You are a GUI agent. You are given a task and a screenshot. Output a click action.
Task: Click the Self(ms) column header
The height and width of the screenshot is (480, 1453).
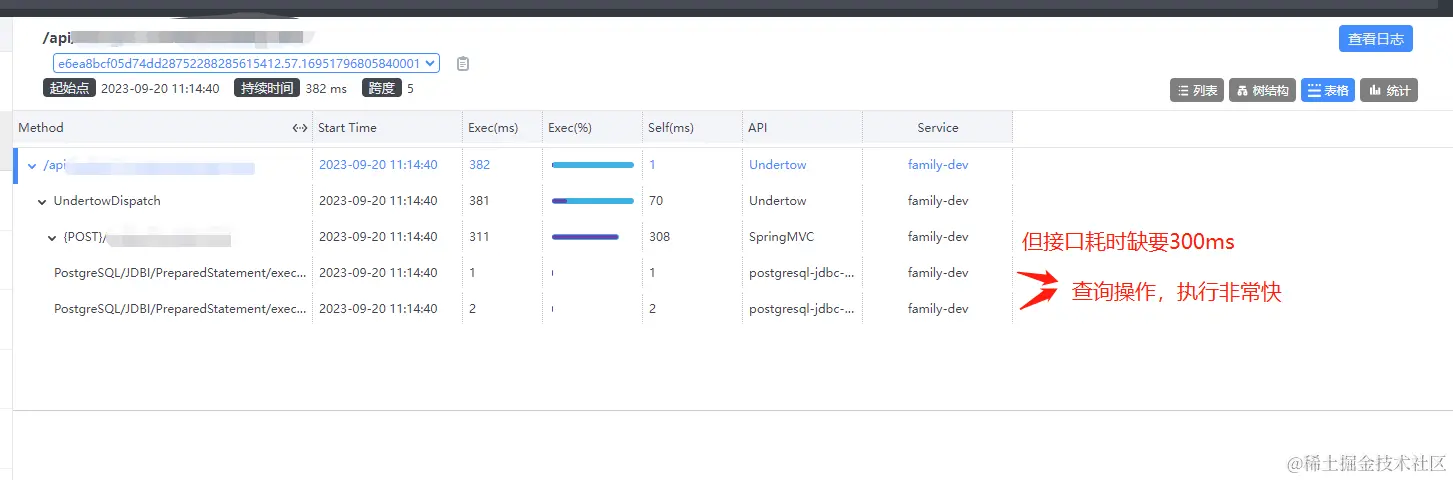671,128
